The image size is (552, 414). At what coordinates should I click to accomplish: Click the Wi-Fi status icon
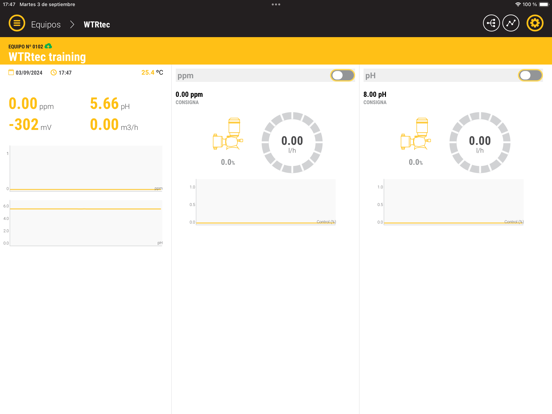[518, 4]
